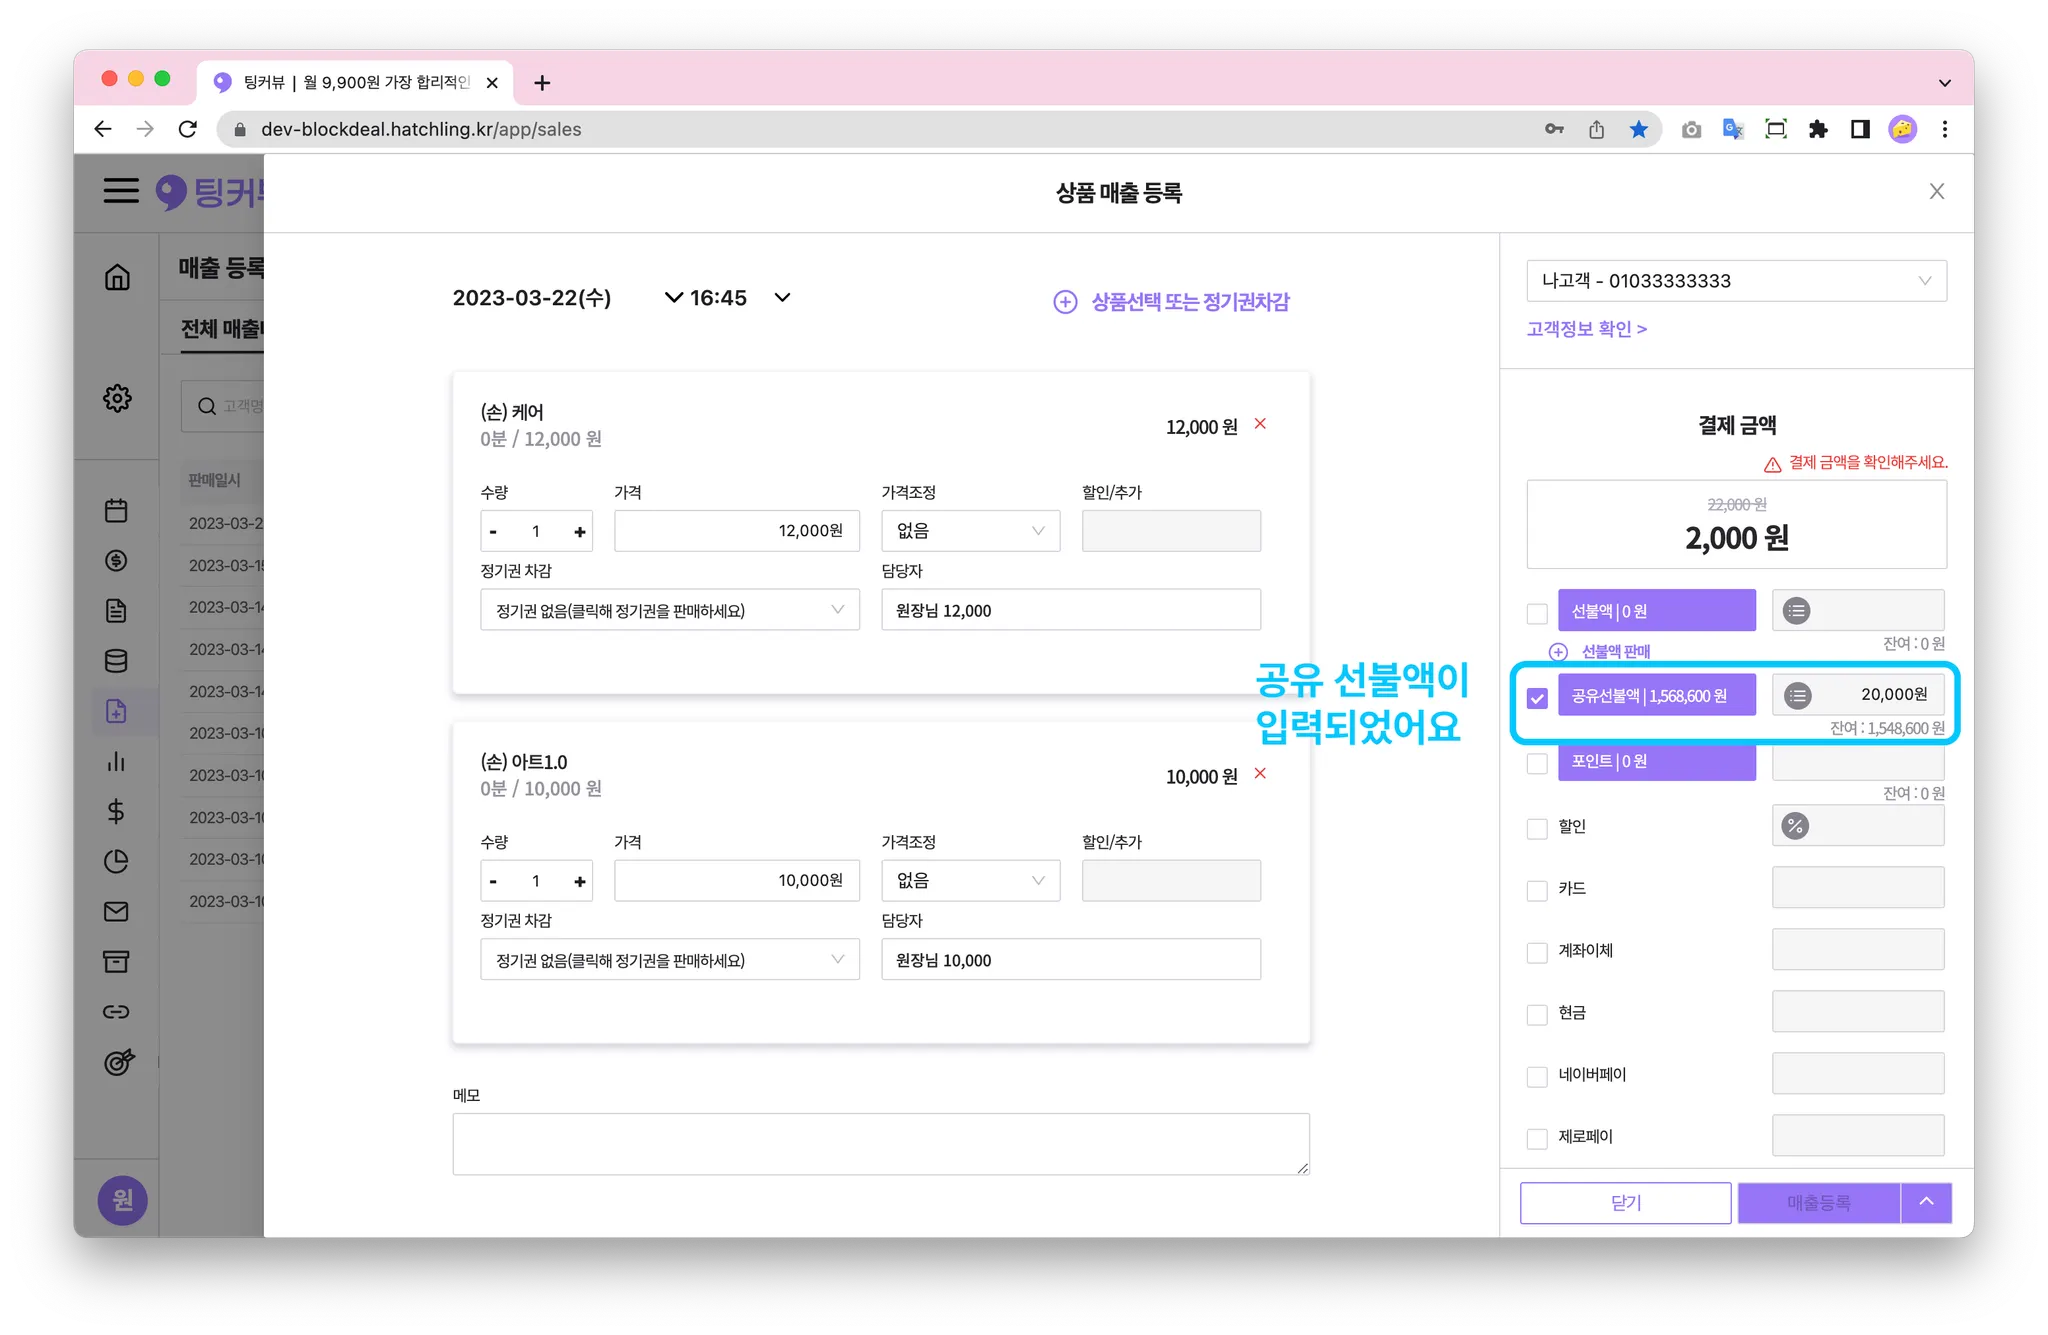
Task: Expand 정기권 차감 dropdown for (손) 아트1.0
Action: click(669, 960)
